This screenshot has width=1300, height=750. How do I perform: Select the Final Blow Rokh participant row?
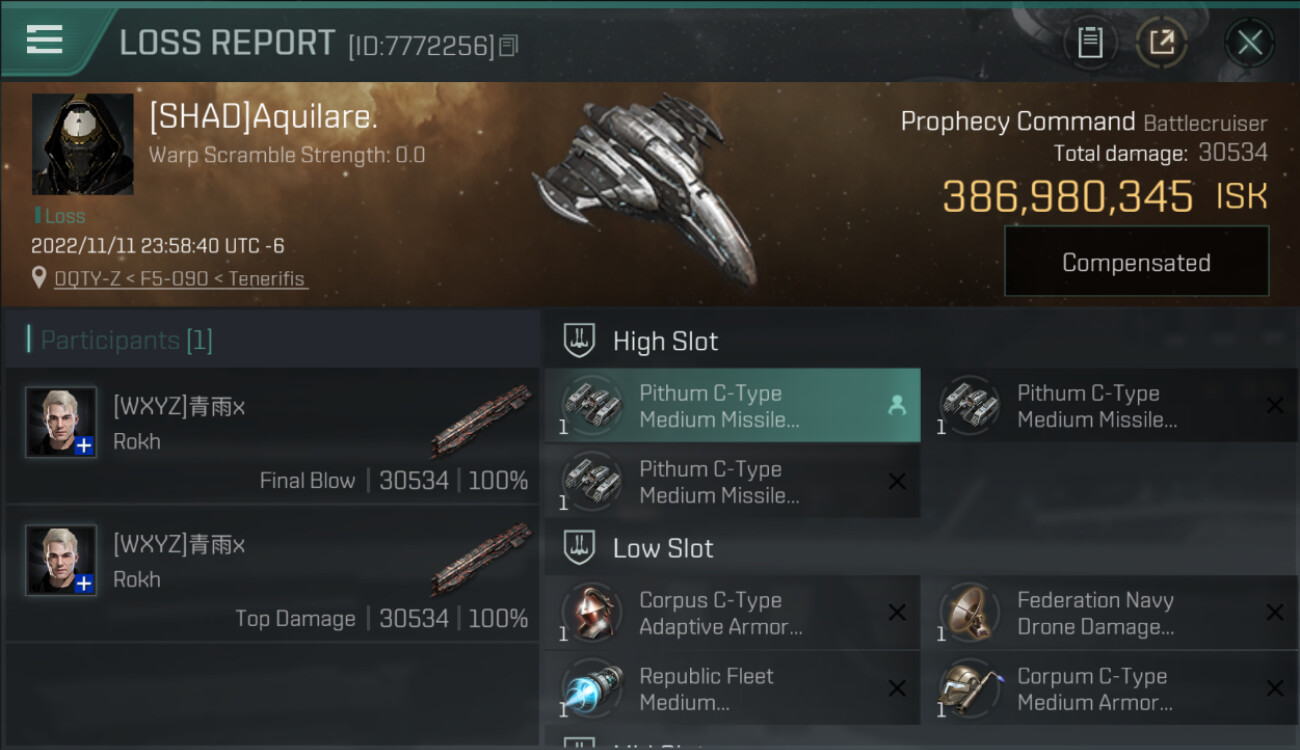[272, 435]
